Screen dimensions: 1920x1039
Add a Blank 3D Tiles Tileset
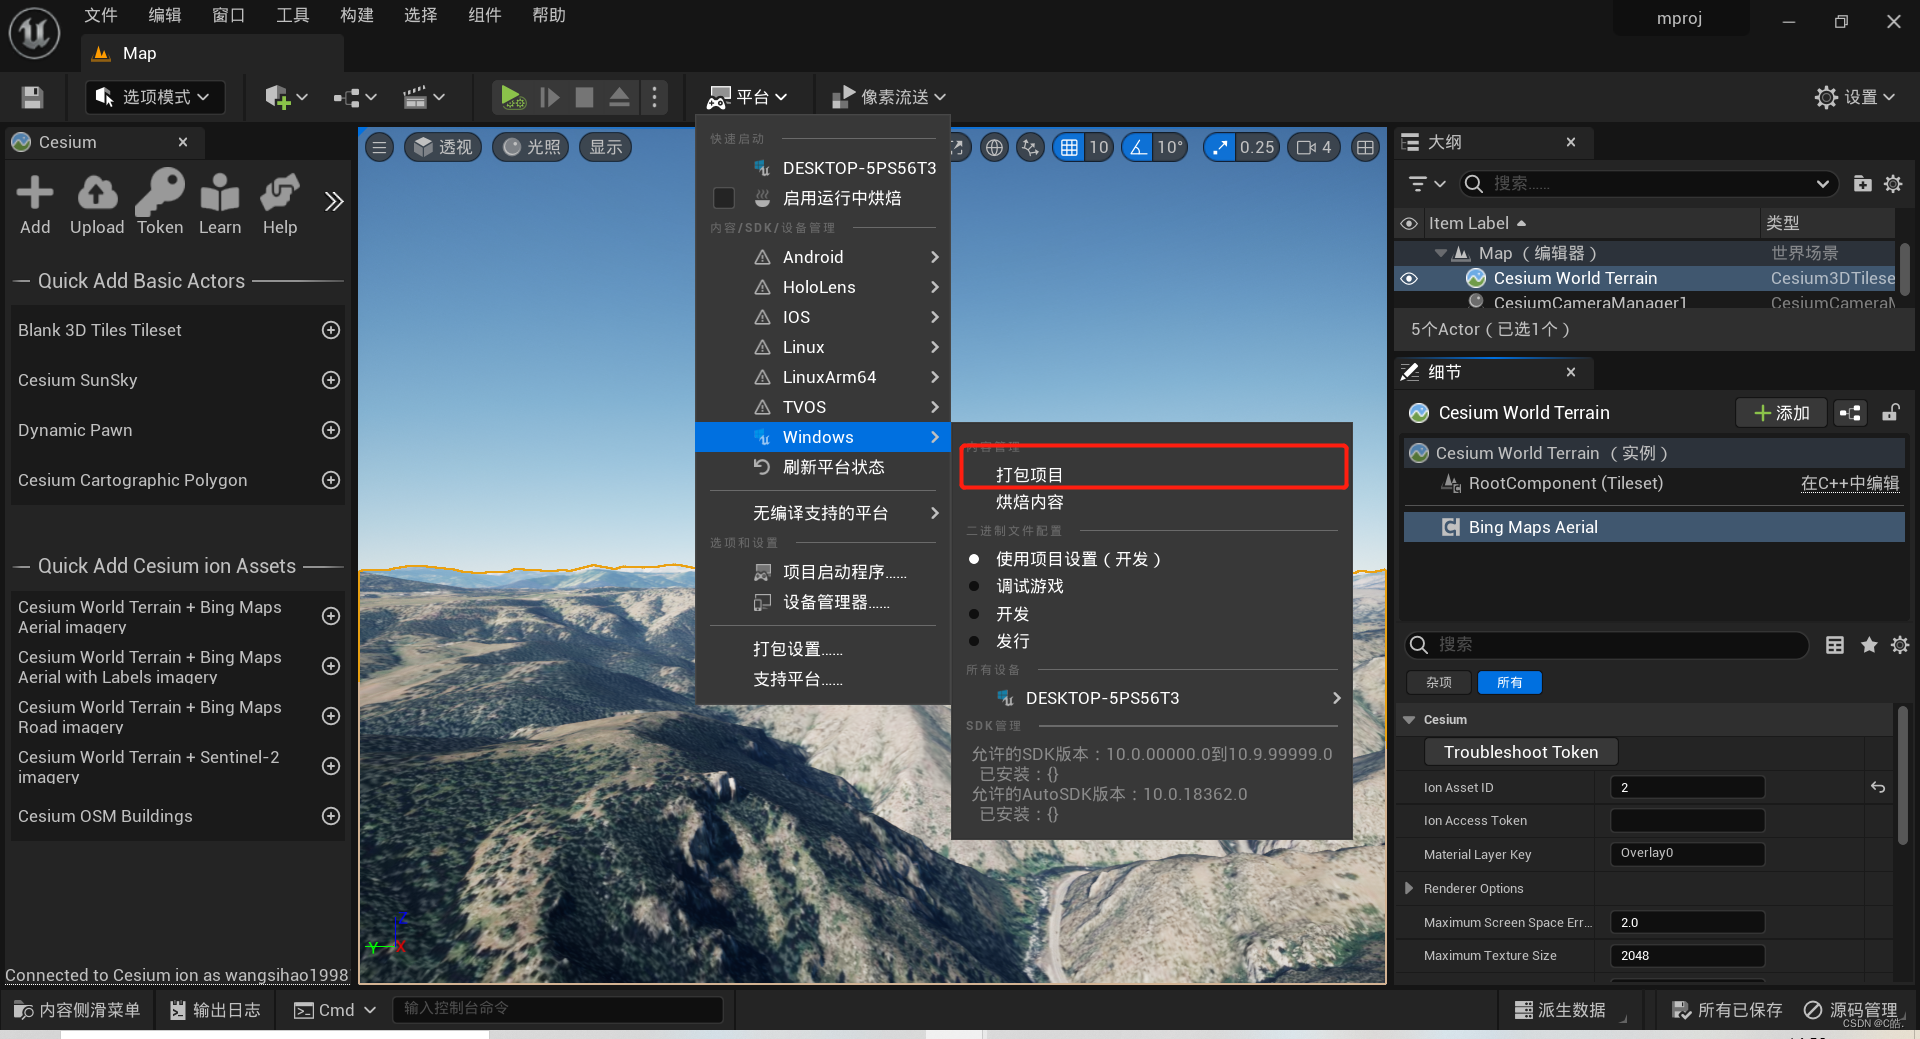331,330
